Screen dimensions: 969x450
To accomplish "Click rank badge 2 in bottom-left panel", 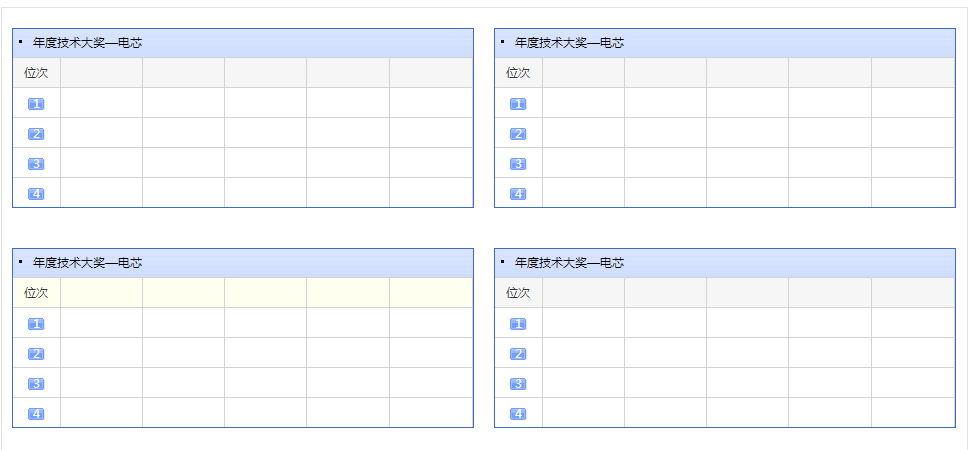I will click(x=36, y=354).
